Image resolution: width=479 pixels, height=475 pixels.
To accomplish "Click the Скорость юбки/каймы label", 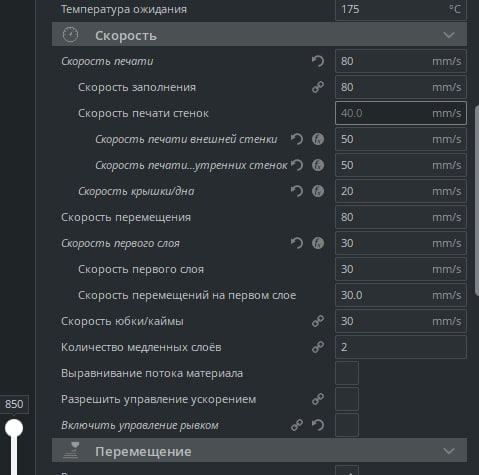I will (122, 322).
